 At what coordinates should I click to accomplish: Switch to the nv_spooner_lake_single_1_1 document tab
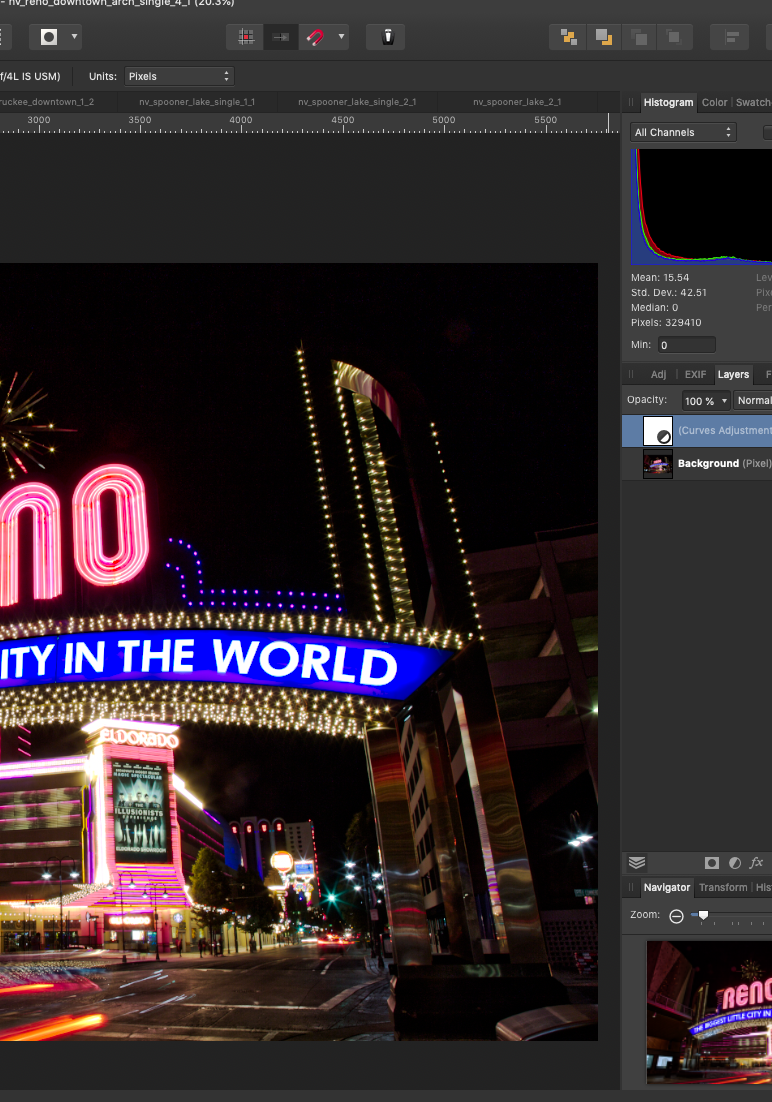pyautogui.click(x=197, y=102)
